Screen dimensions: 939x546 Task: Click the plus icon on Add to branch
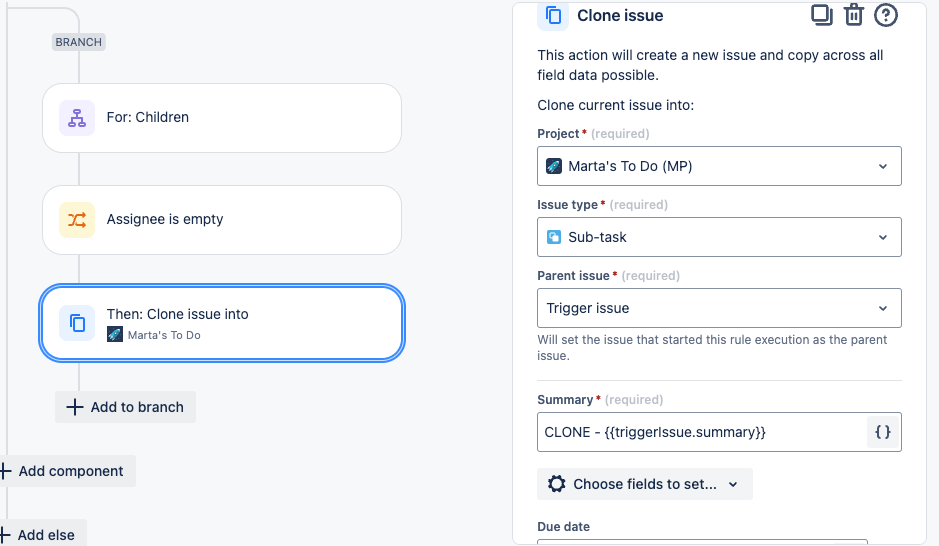(x=74, y=407)
